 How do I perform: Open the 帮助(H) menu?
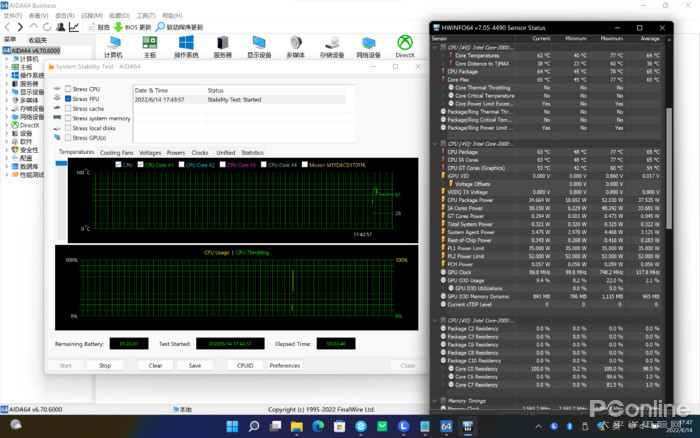pyautogui.click(x=172, y=16)
